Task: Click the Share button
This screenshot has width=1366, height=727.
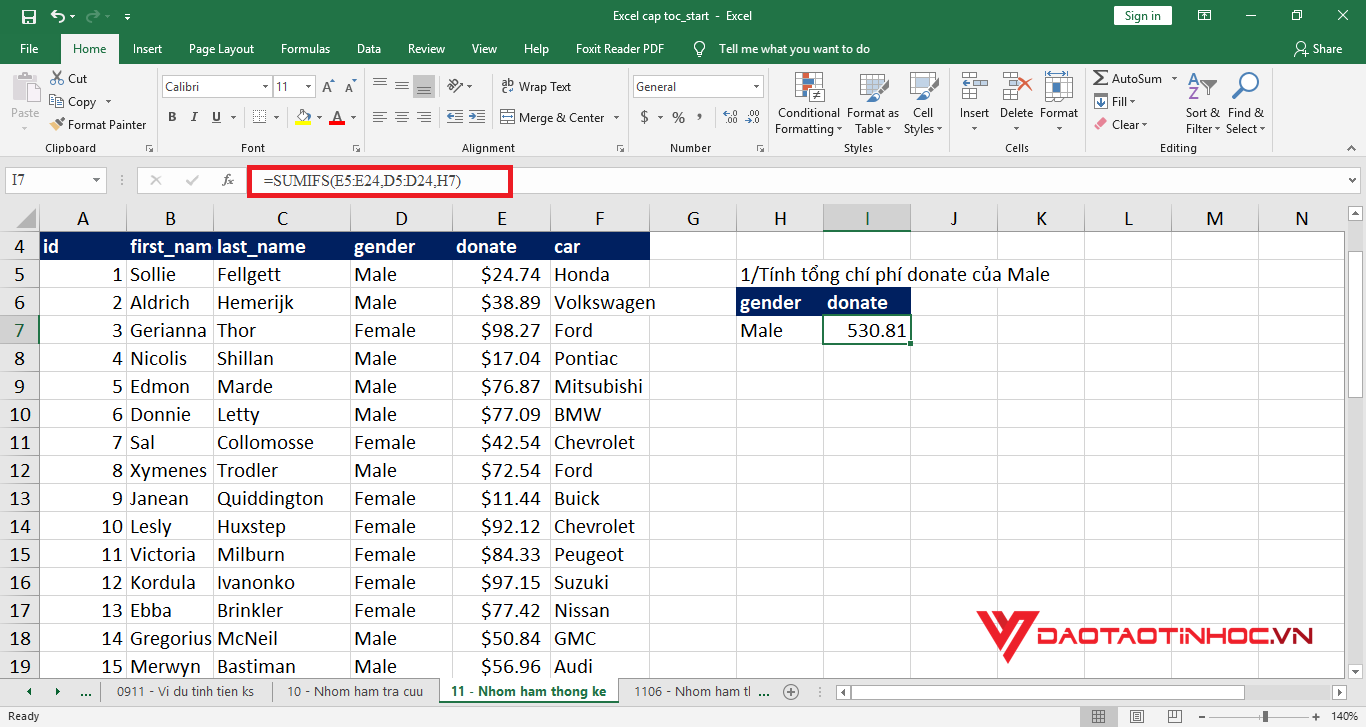Action: (x=1317, y=48)
